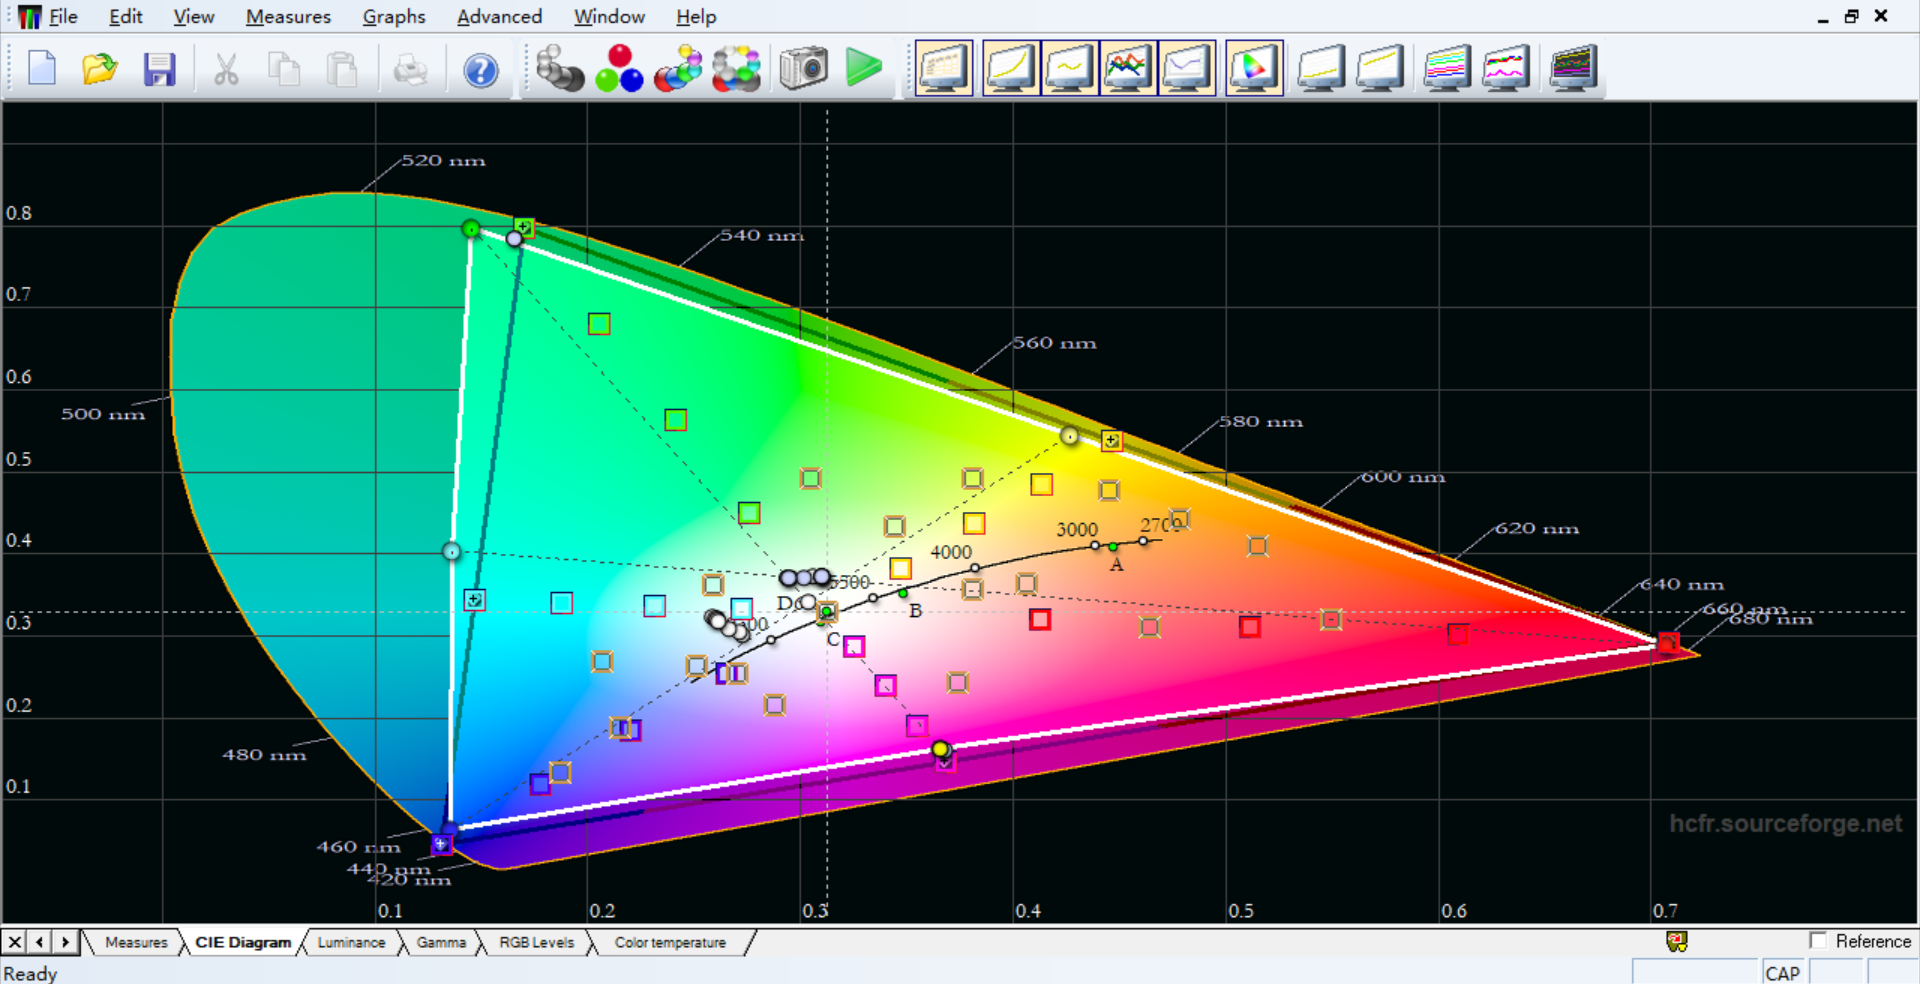Toggle the Gamma graph monitor icon
This screenshot has height=984, width=1920.
pyautogui.click(x=1070, y=69)
